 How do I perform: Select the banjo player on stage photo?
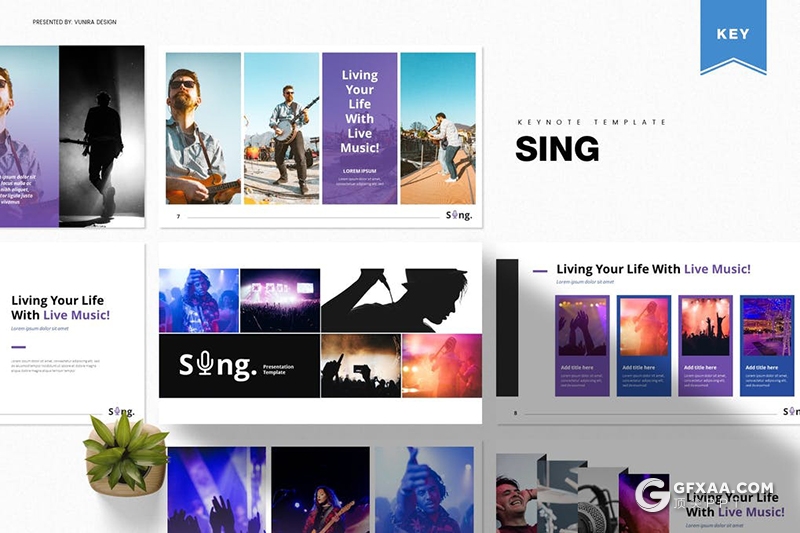(x=282, y=129)
